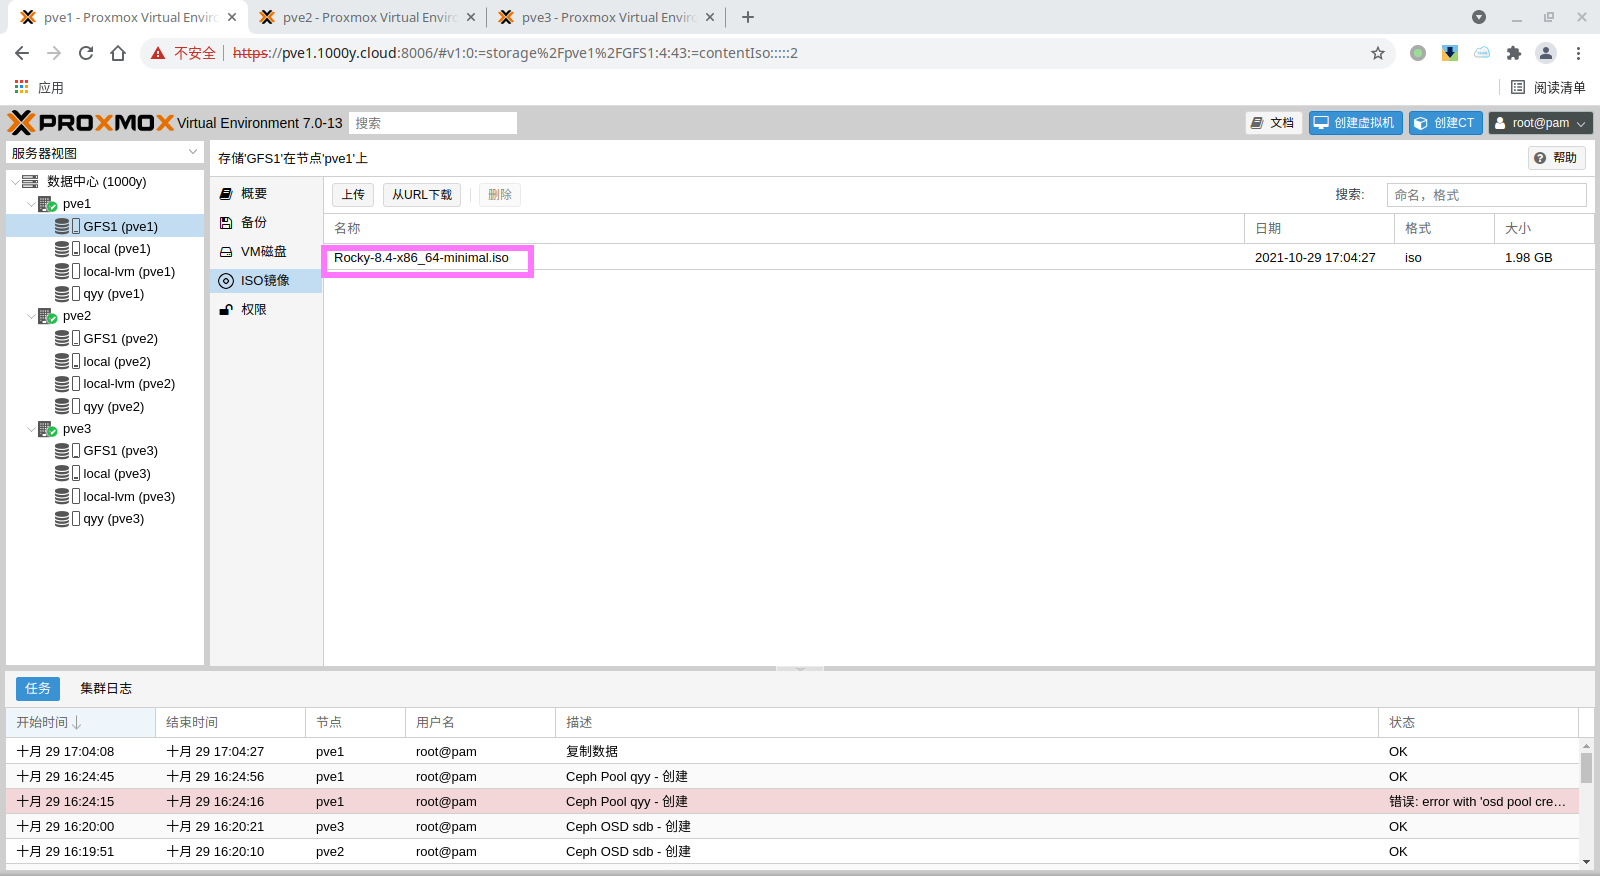Reload the page with the refresh icon
This screenshot has height=876, width=1600.
click(86, 53)
